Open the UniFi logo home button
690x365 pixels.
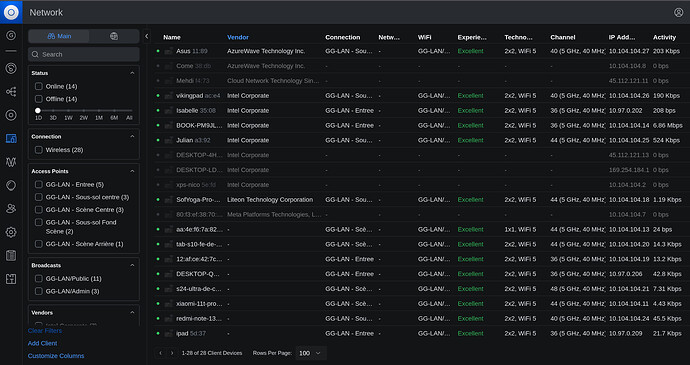tap(11, 12)
